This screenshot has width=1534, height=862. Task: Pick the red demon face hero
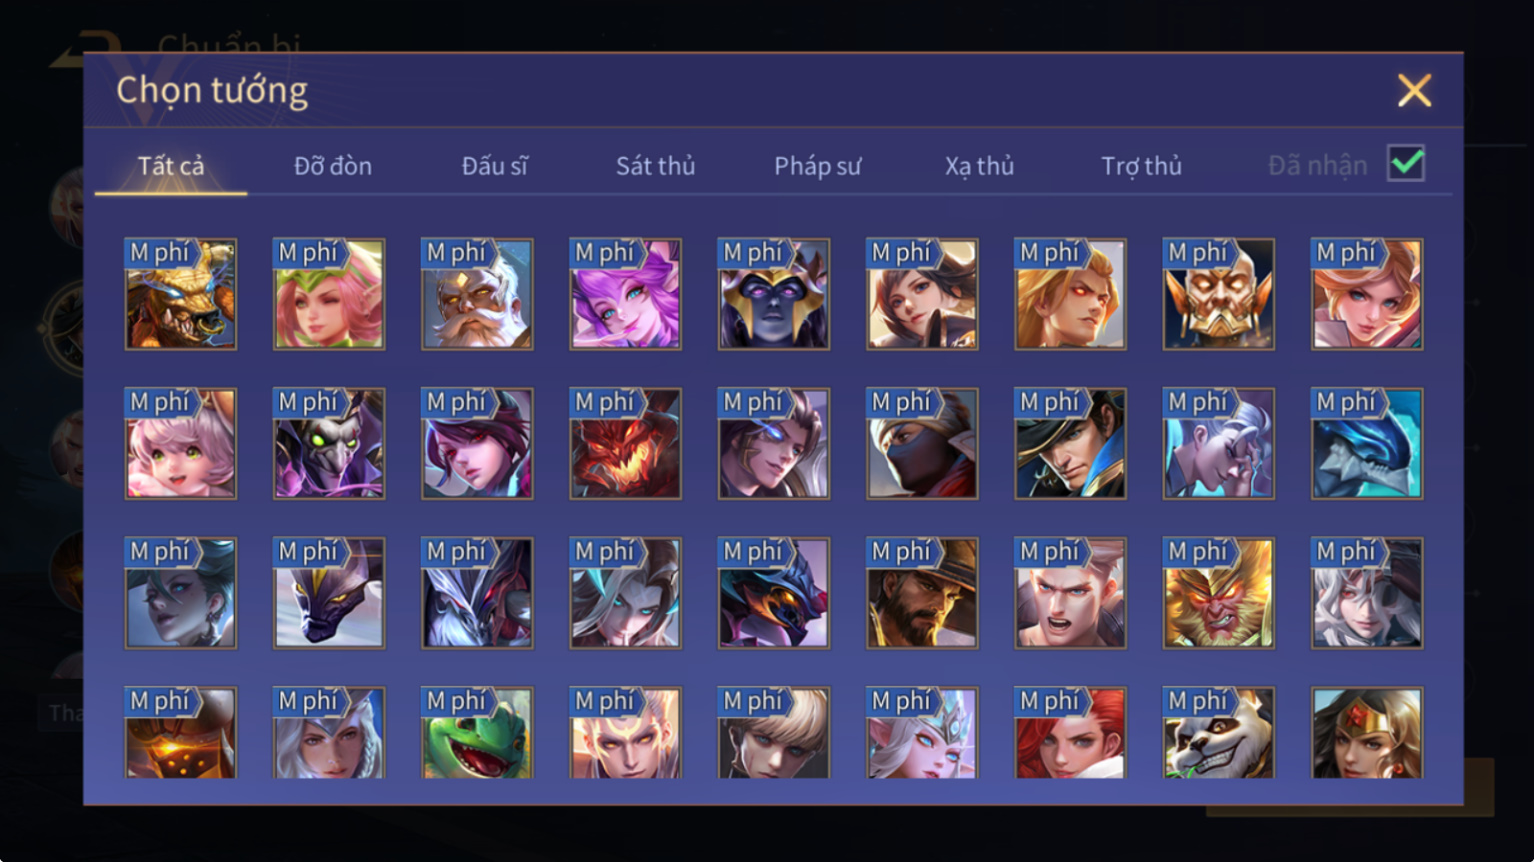point(625,443)
